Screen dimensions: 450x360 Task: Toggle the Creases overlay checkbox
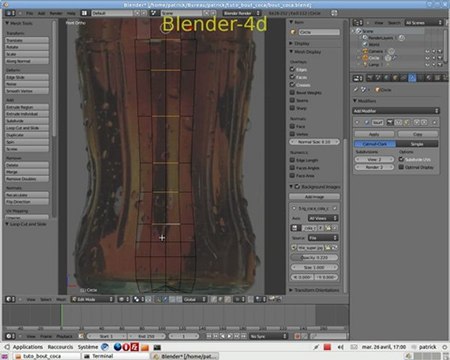click(292, 85)
